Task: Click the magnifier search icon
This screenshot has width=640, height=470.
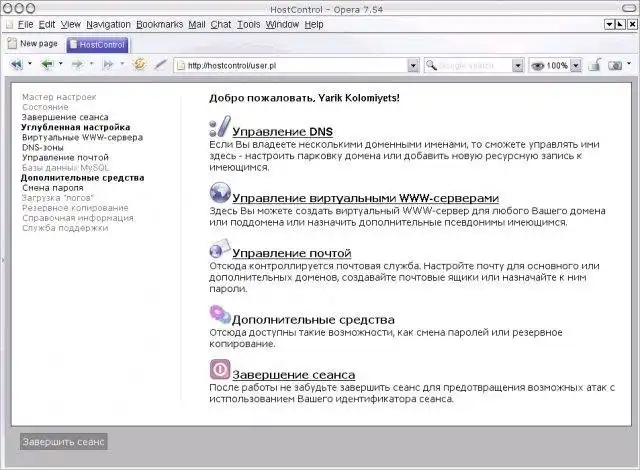Action: 431,65
